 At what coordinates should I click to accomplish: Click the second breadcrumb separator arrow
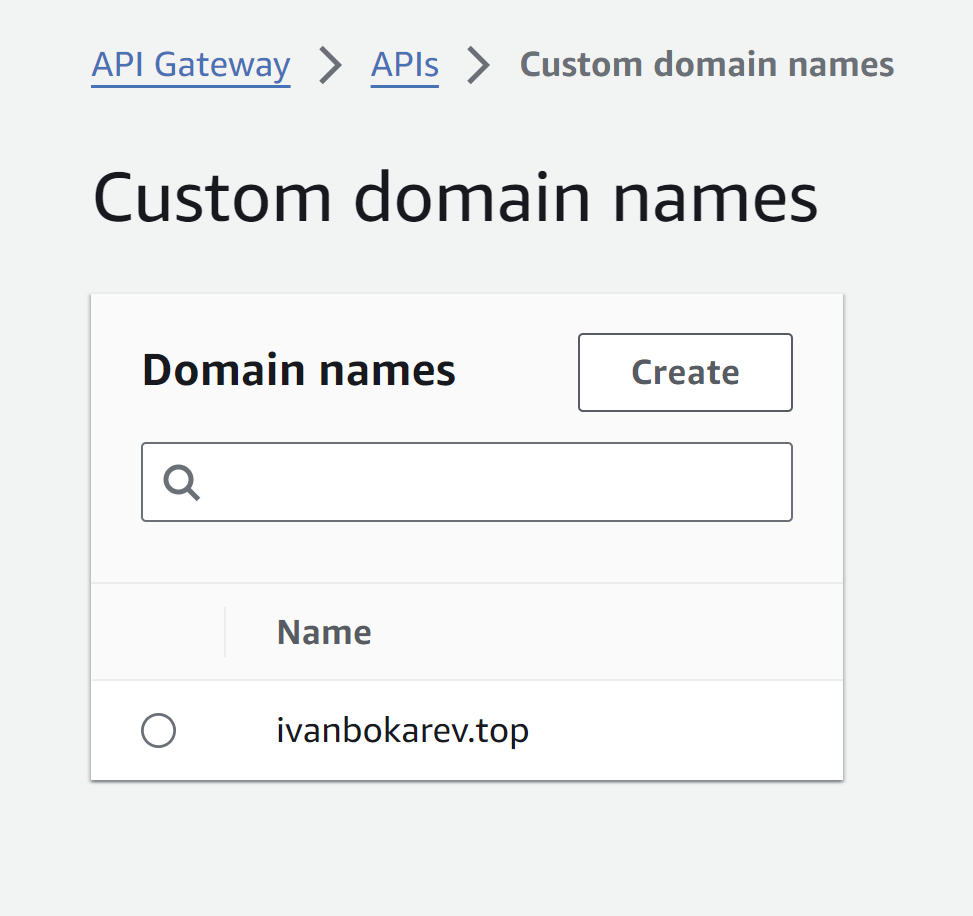[478, 64]
